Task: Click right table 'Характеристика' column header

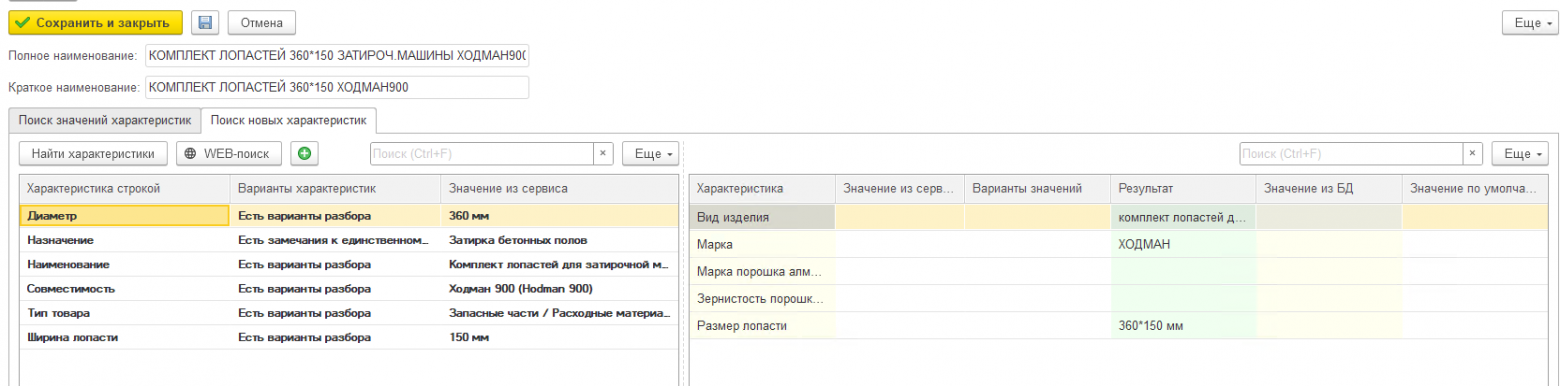Action: tap(762, 189)
